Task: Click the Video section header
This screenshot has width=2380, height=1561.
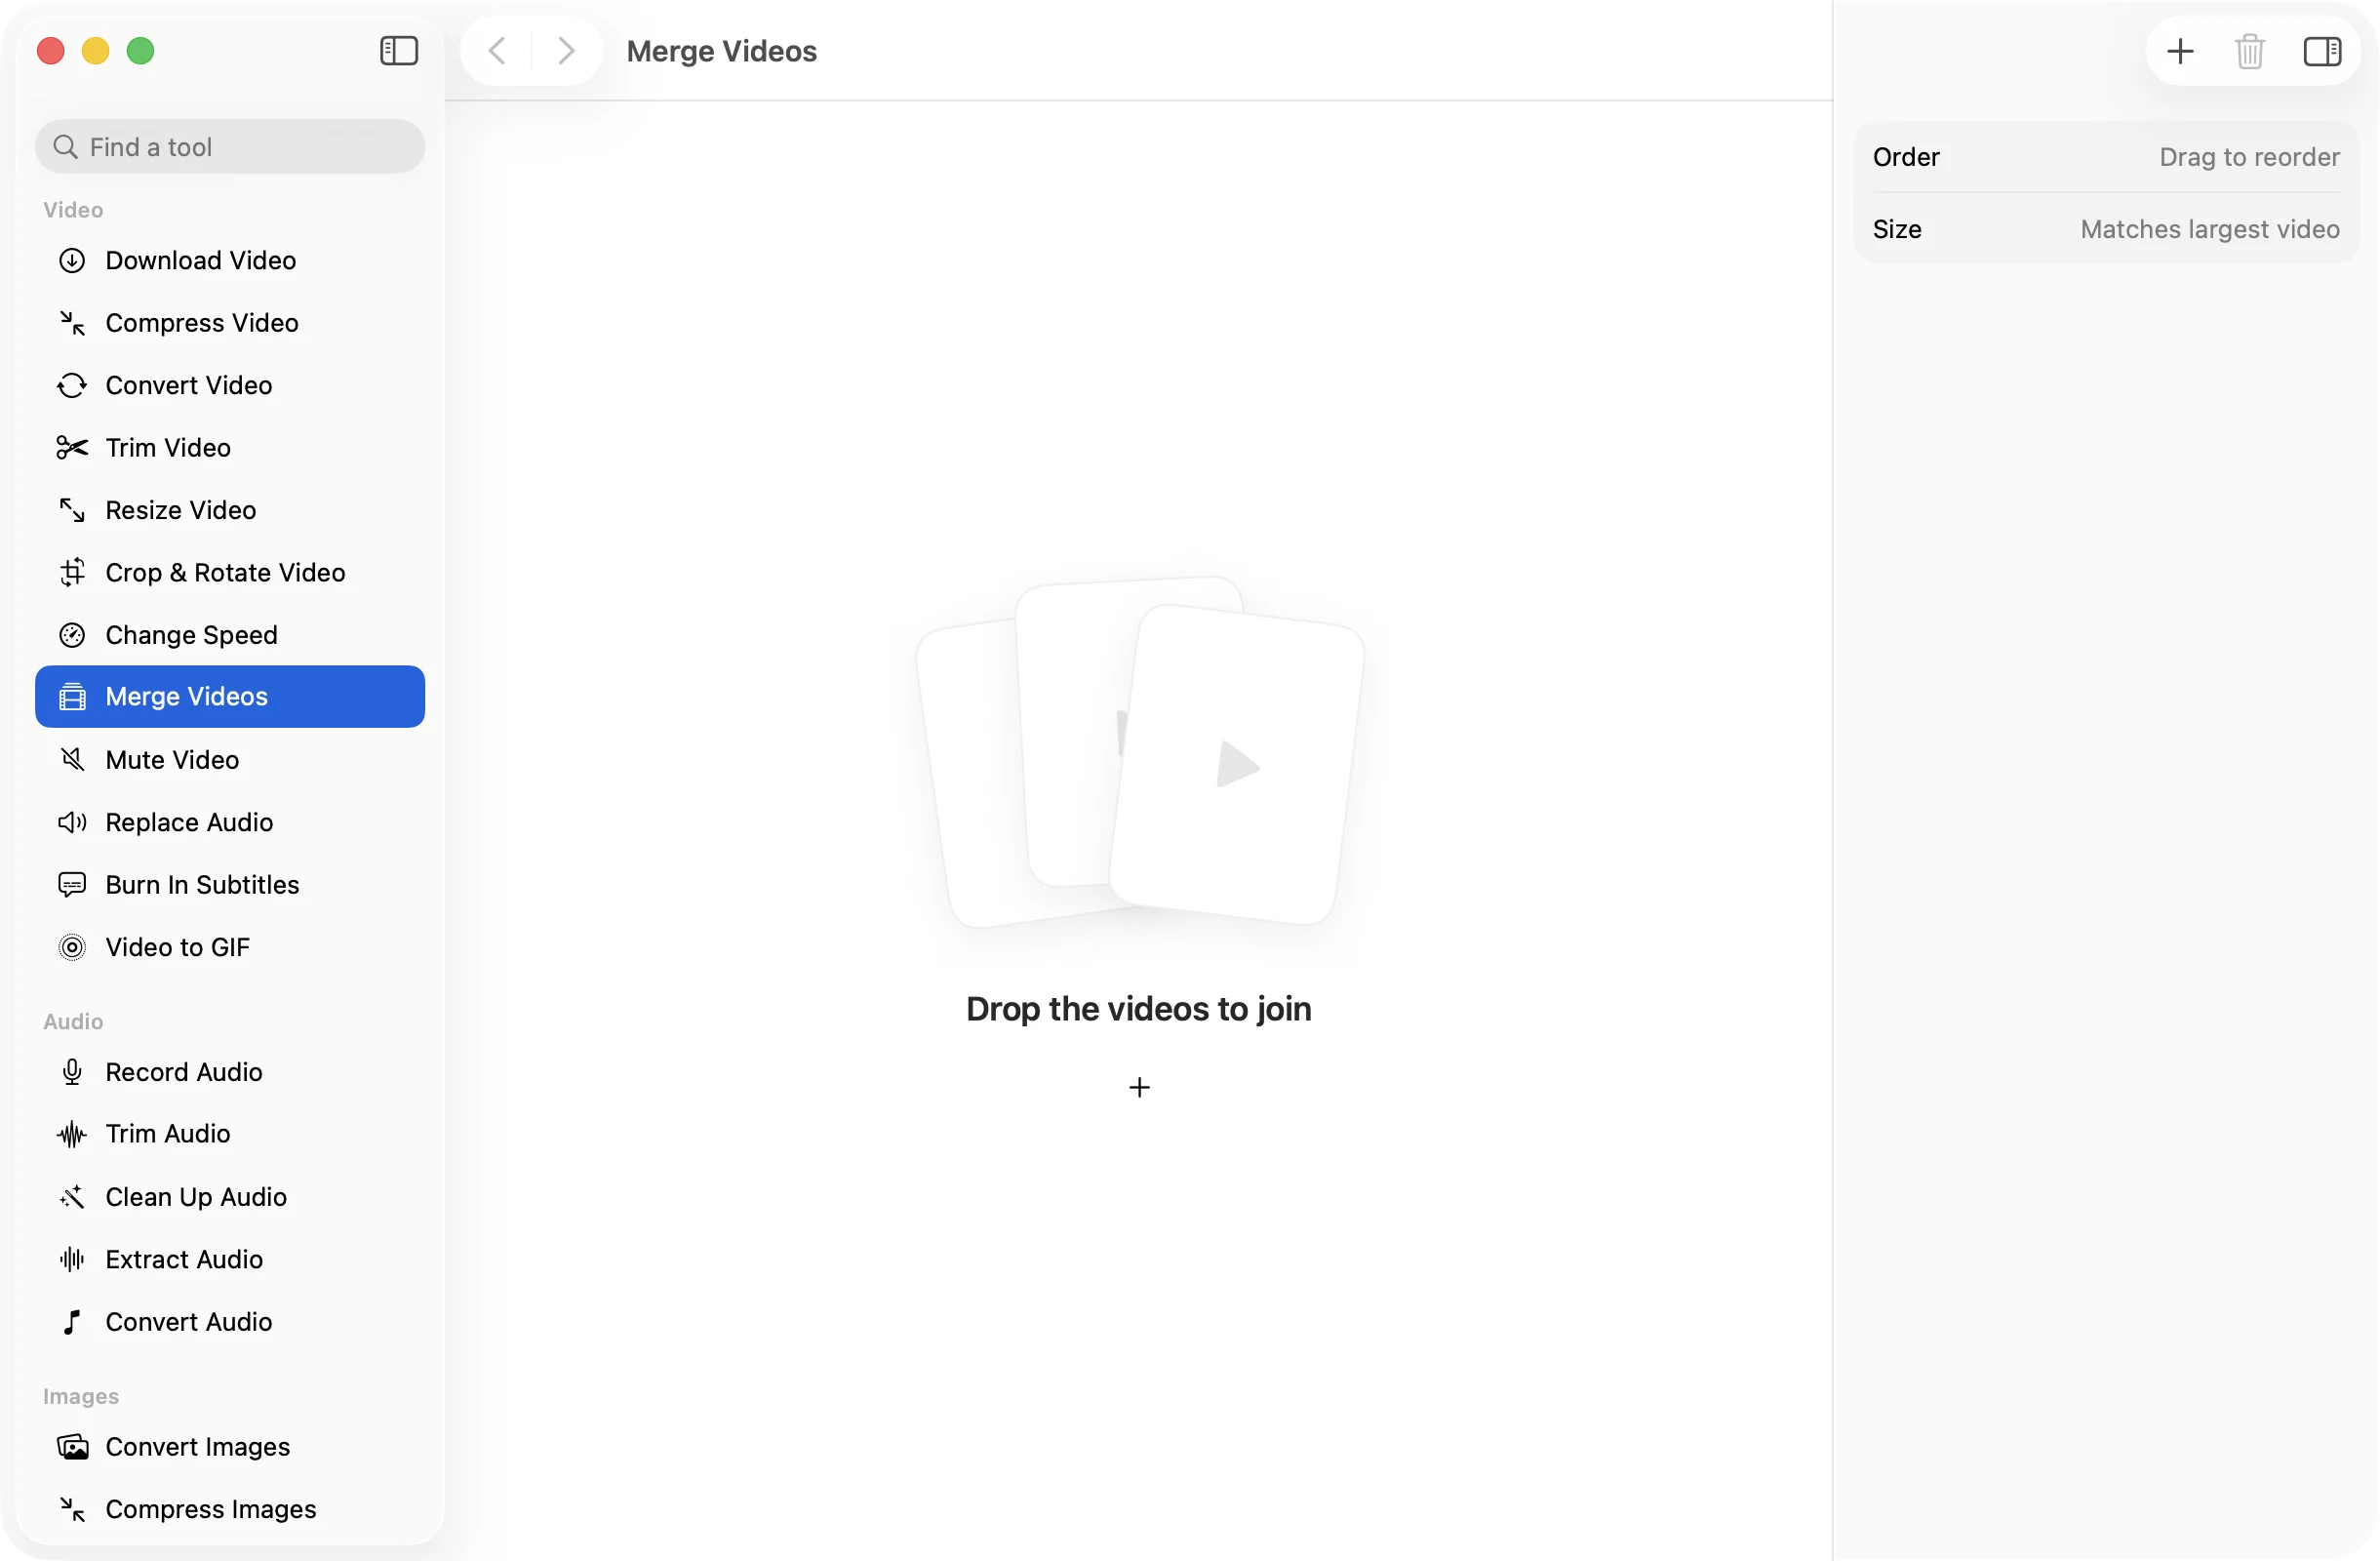Action: (73, 210)
